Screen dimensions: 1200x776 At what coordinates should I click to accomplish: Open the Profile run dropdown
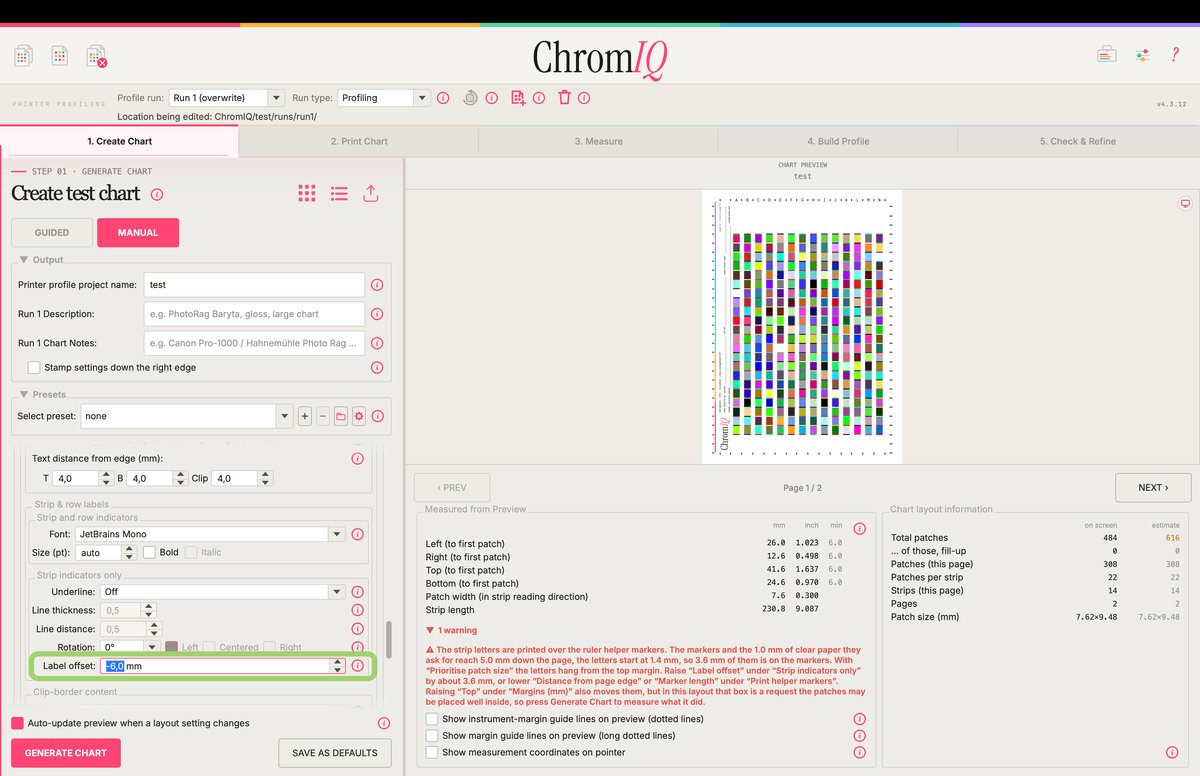227,98
